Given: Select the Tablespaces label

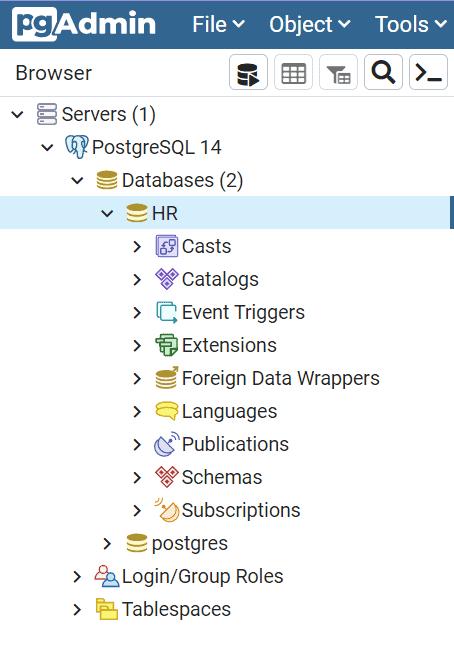Looking at the screenshot, I should click(x=176, y=610).
